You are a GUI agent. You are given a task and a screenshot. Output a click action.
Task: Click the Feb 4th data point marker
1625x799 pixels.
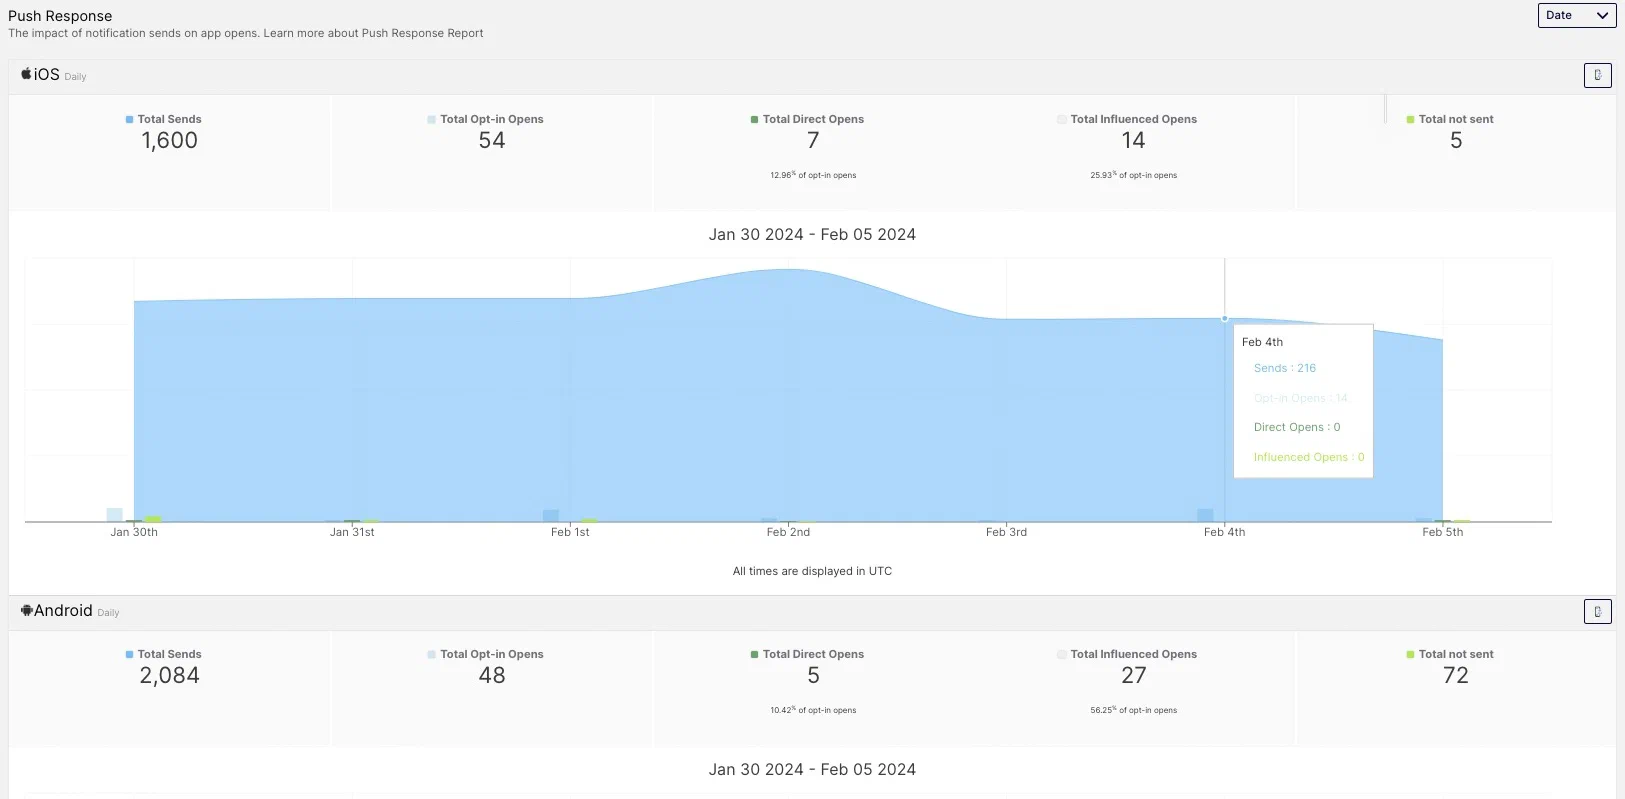1224,319
